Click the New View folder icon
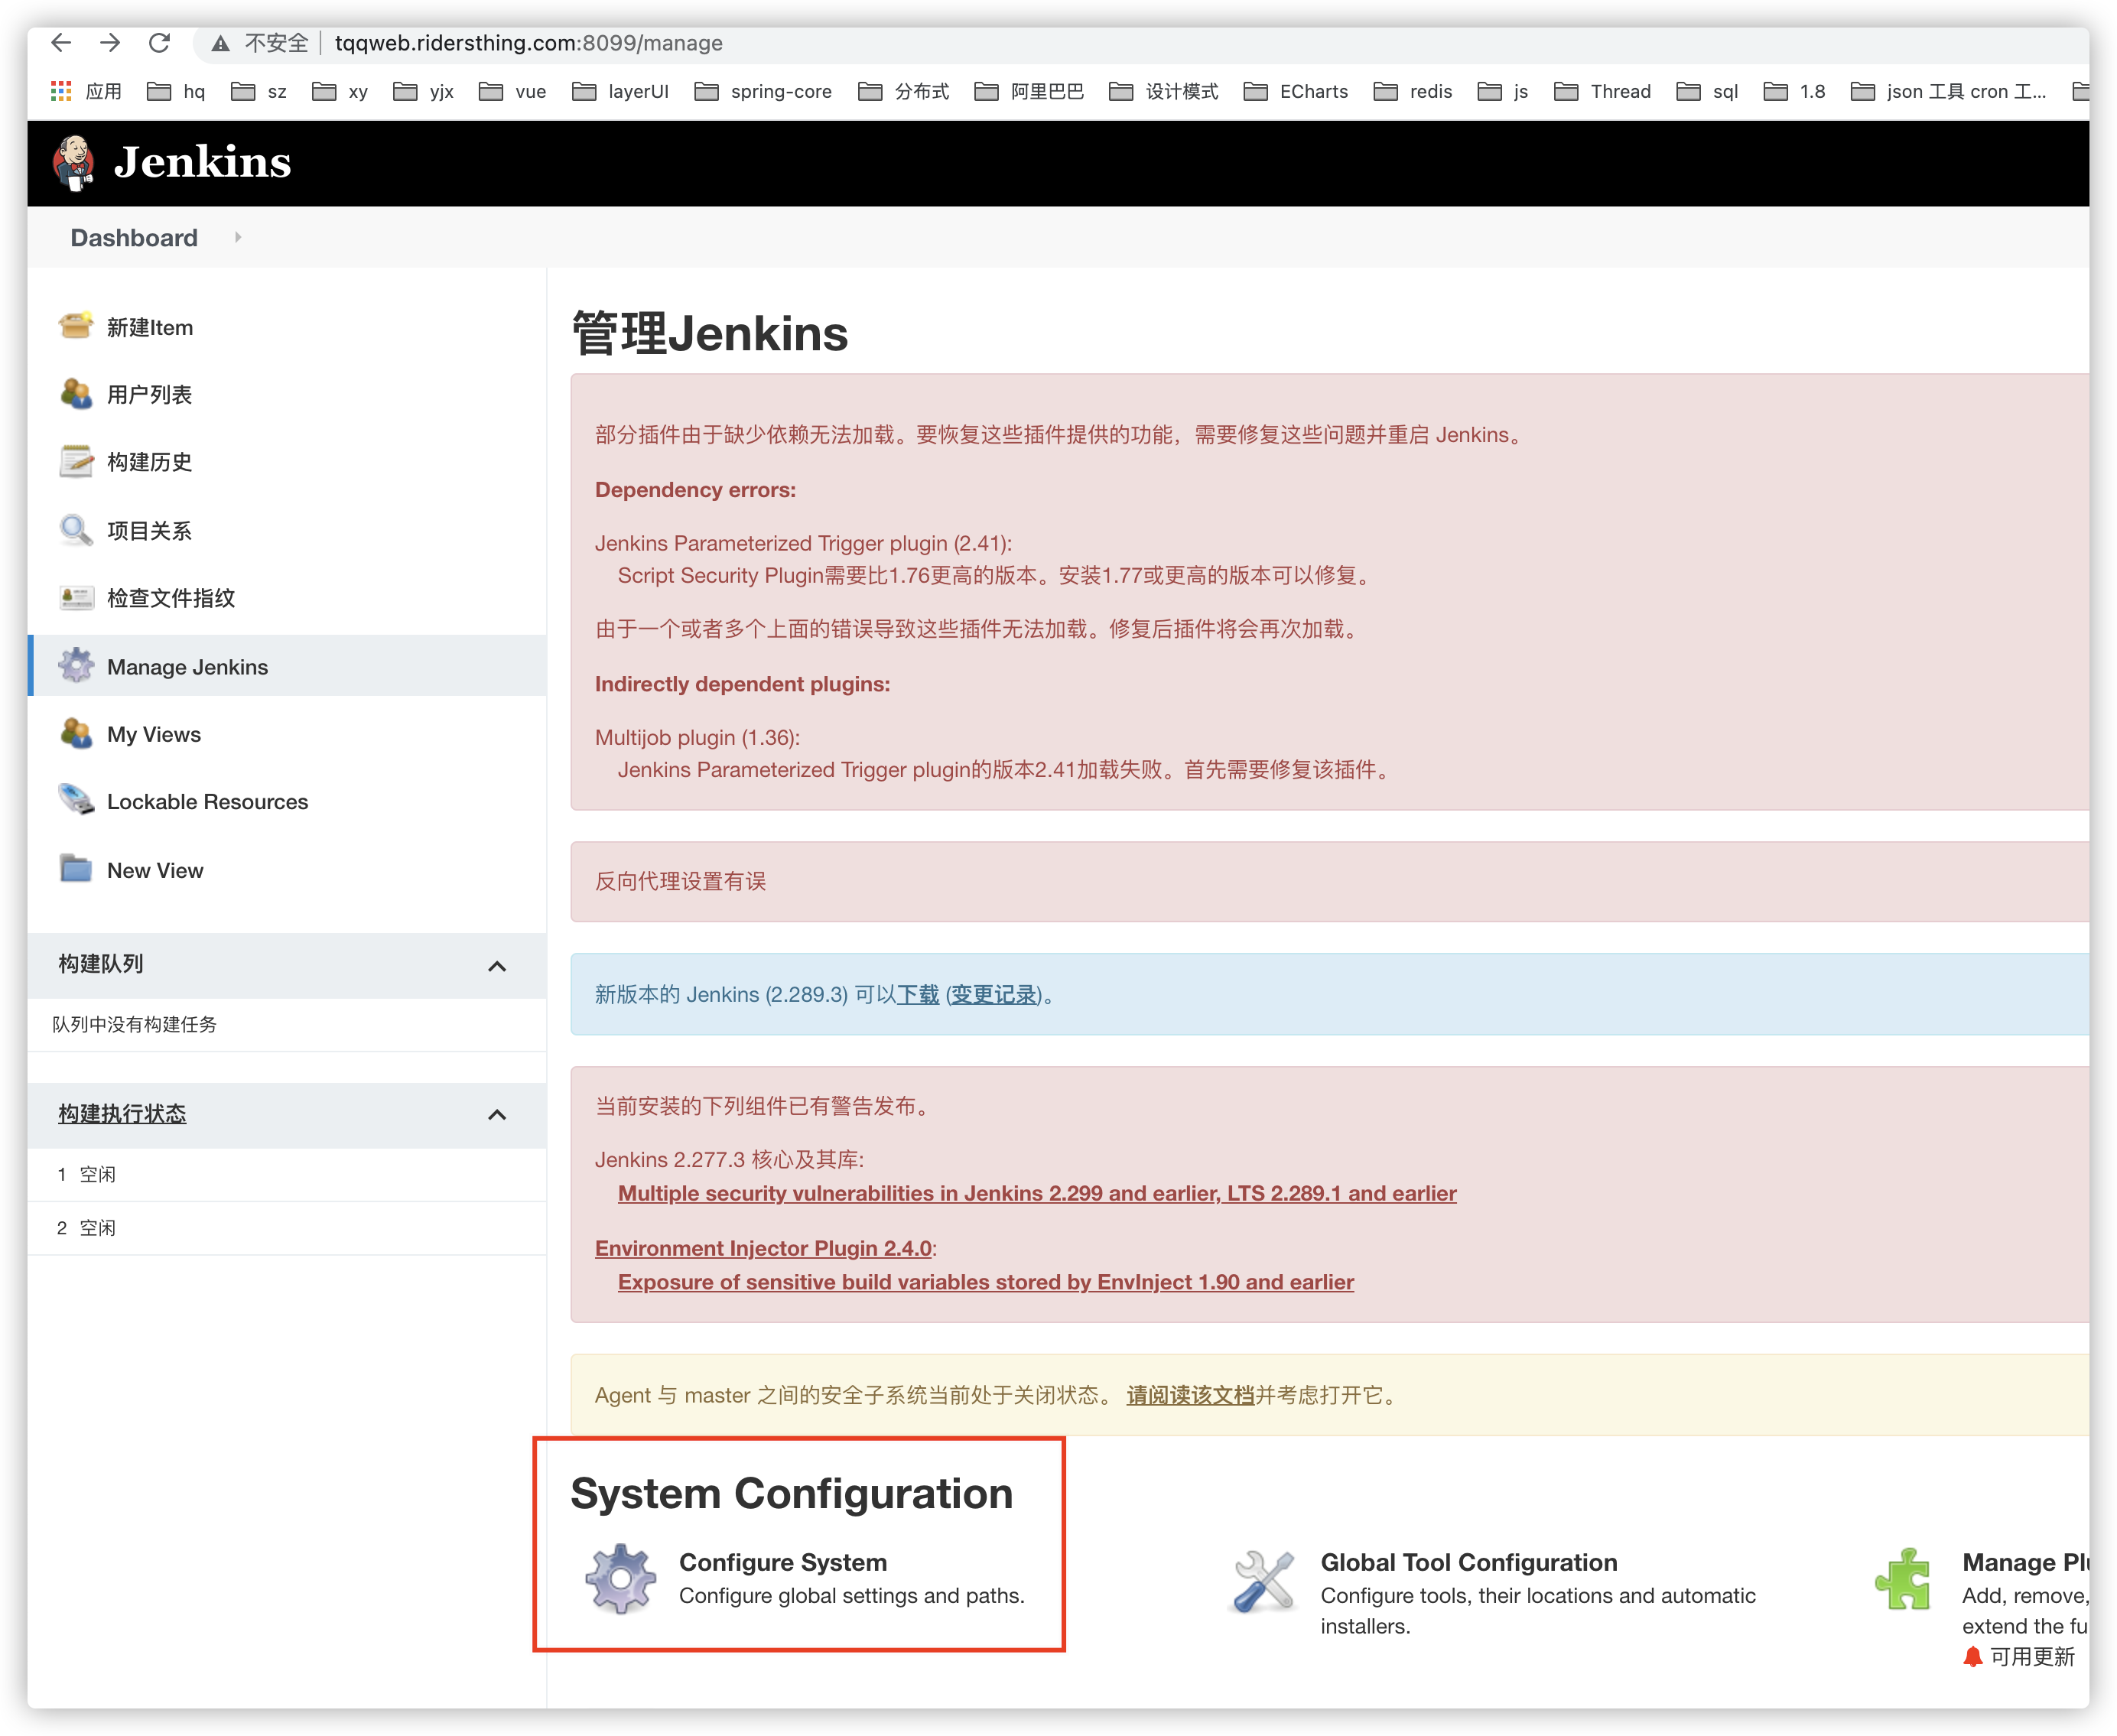This screenshot has height=1736, width=2117. (x=76, y=868)
